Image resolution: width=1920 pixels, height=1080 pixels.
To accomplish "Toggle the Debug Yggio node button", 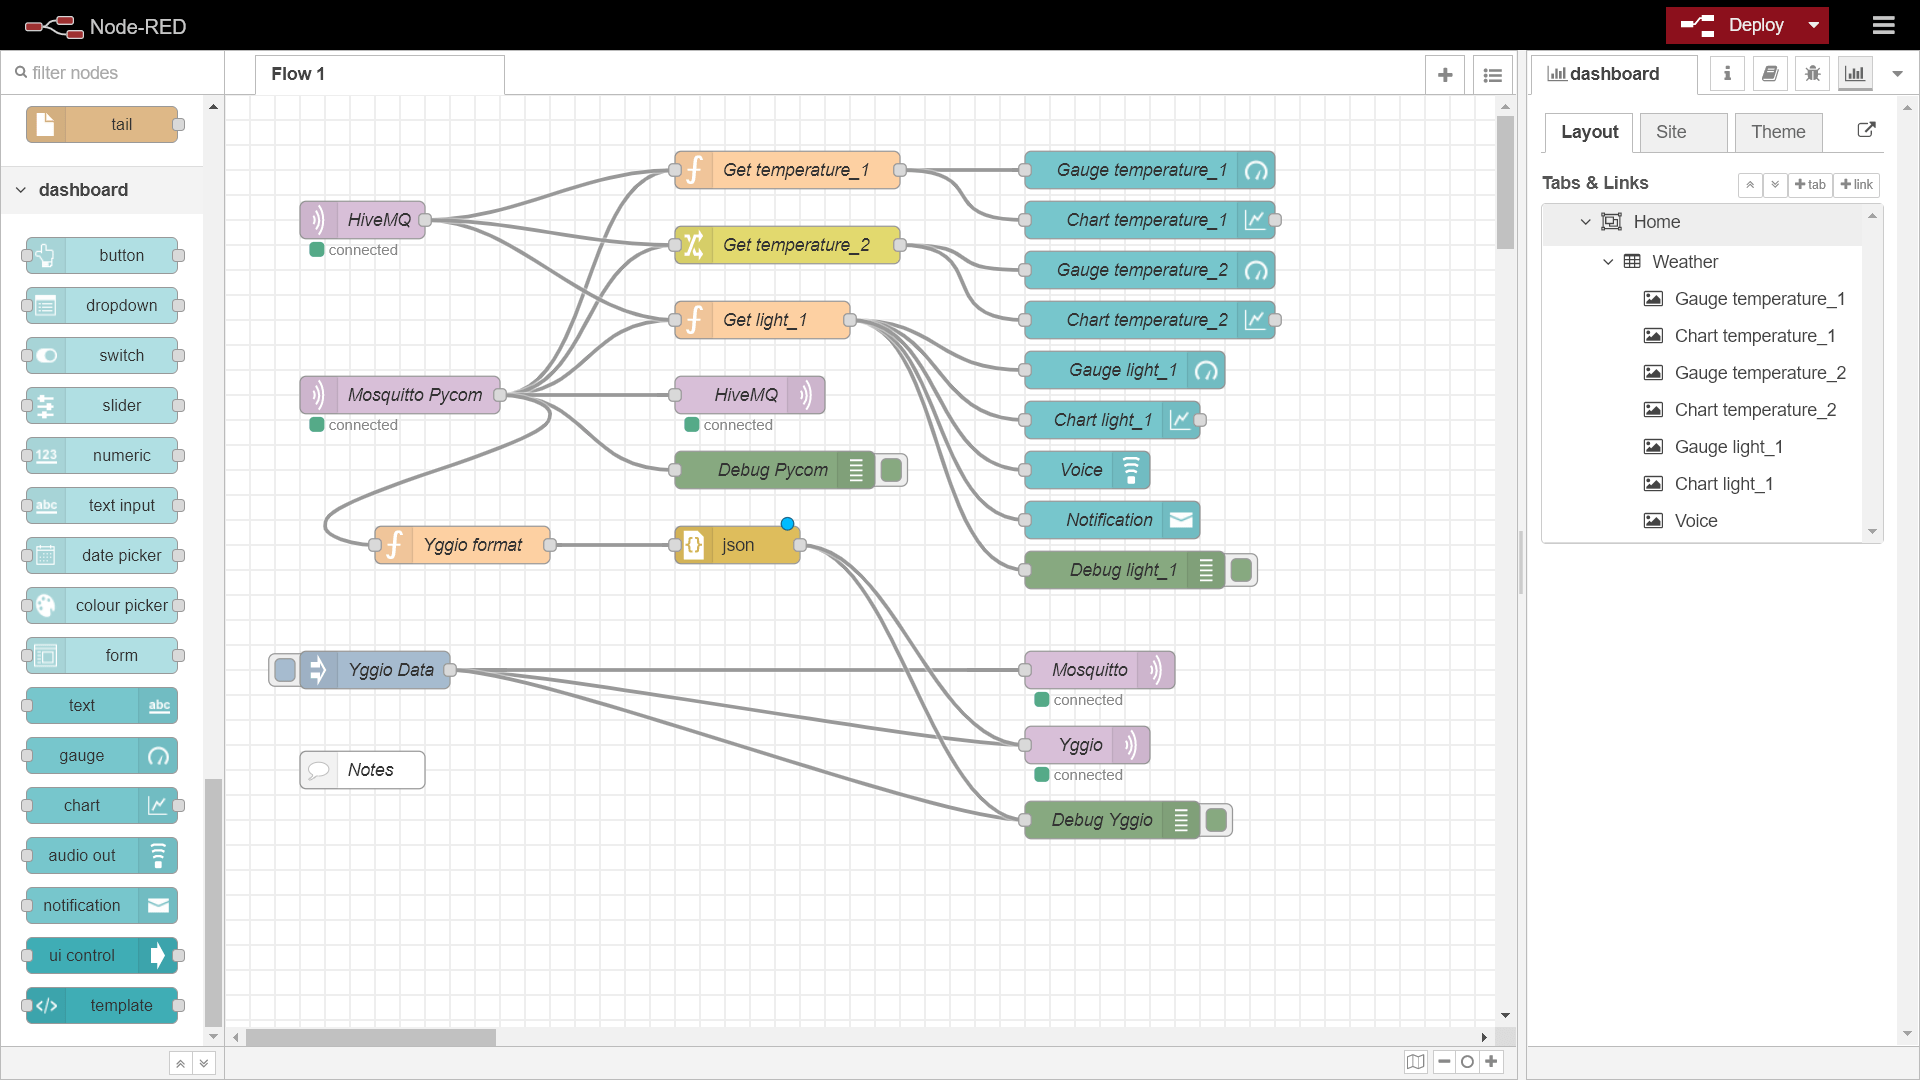I will click(1217, 820).
